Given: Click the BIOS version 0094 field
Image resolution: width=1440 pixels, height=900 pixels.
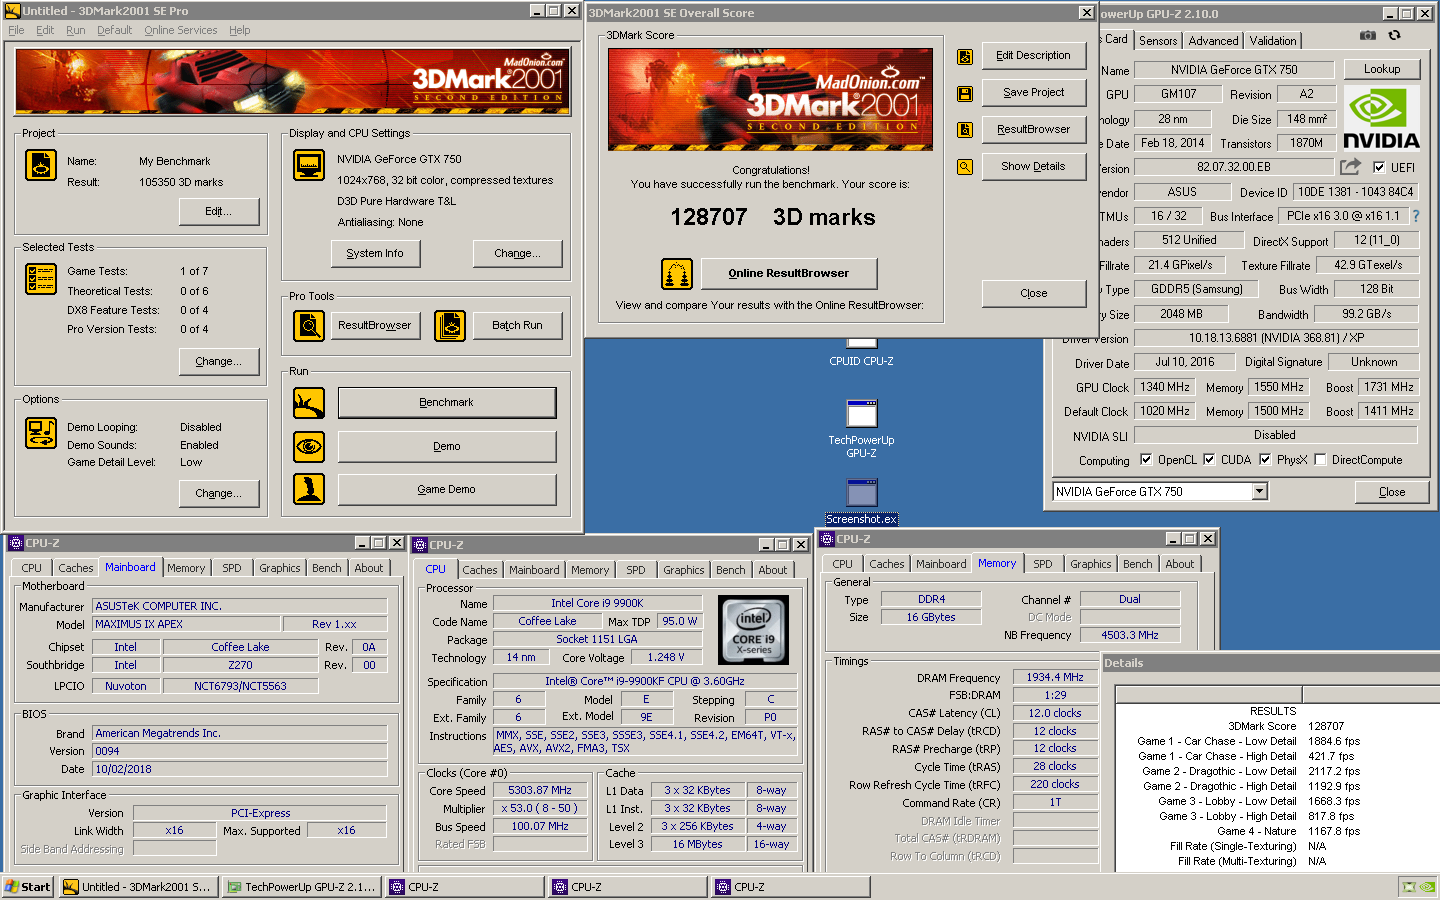Looking at the screenshot, I should coord(240,751).
